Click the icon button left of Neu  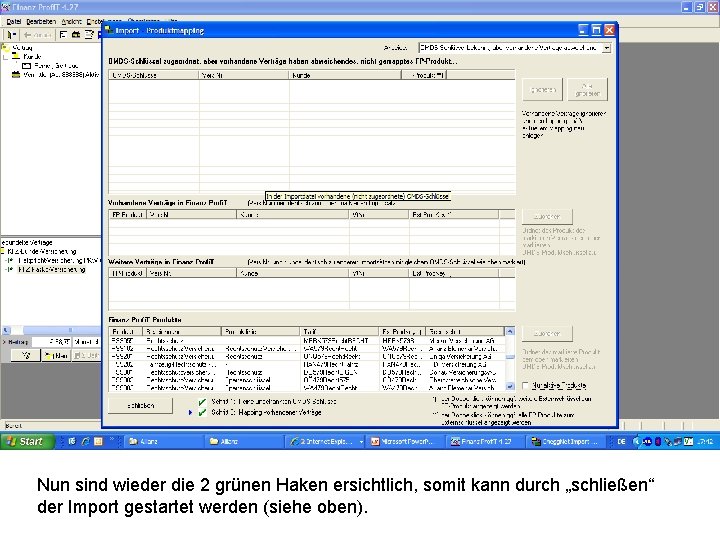point(25,355)
